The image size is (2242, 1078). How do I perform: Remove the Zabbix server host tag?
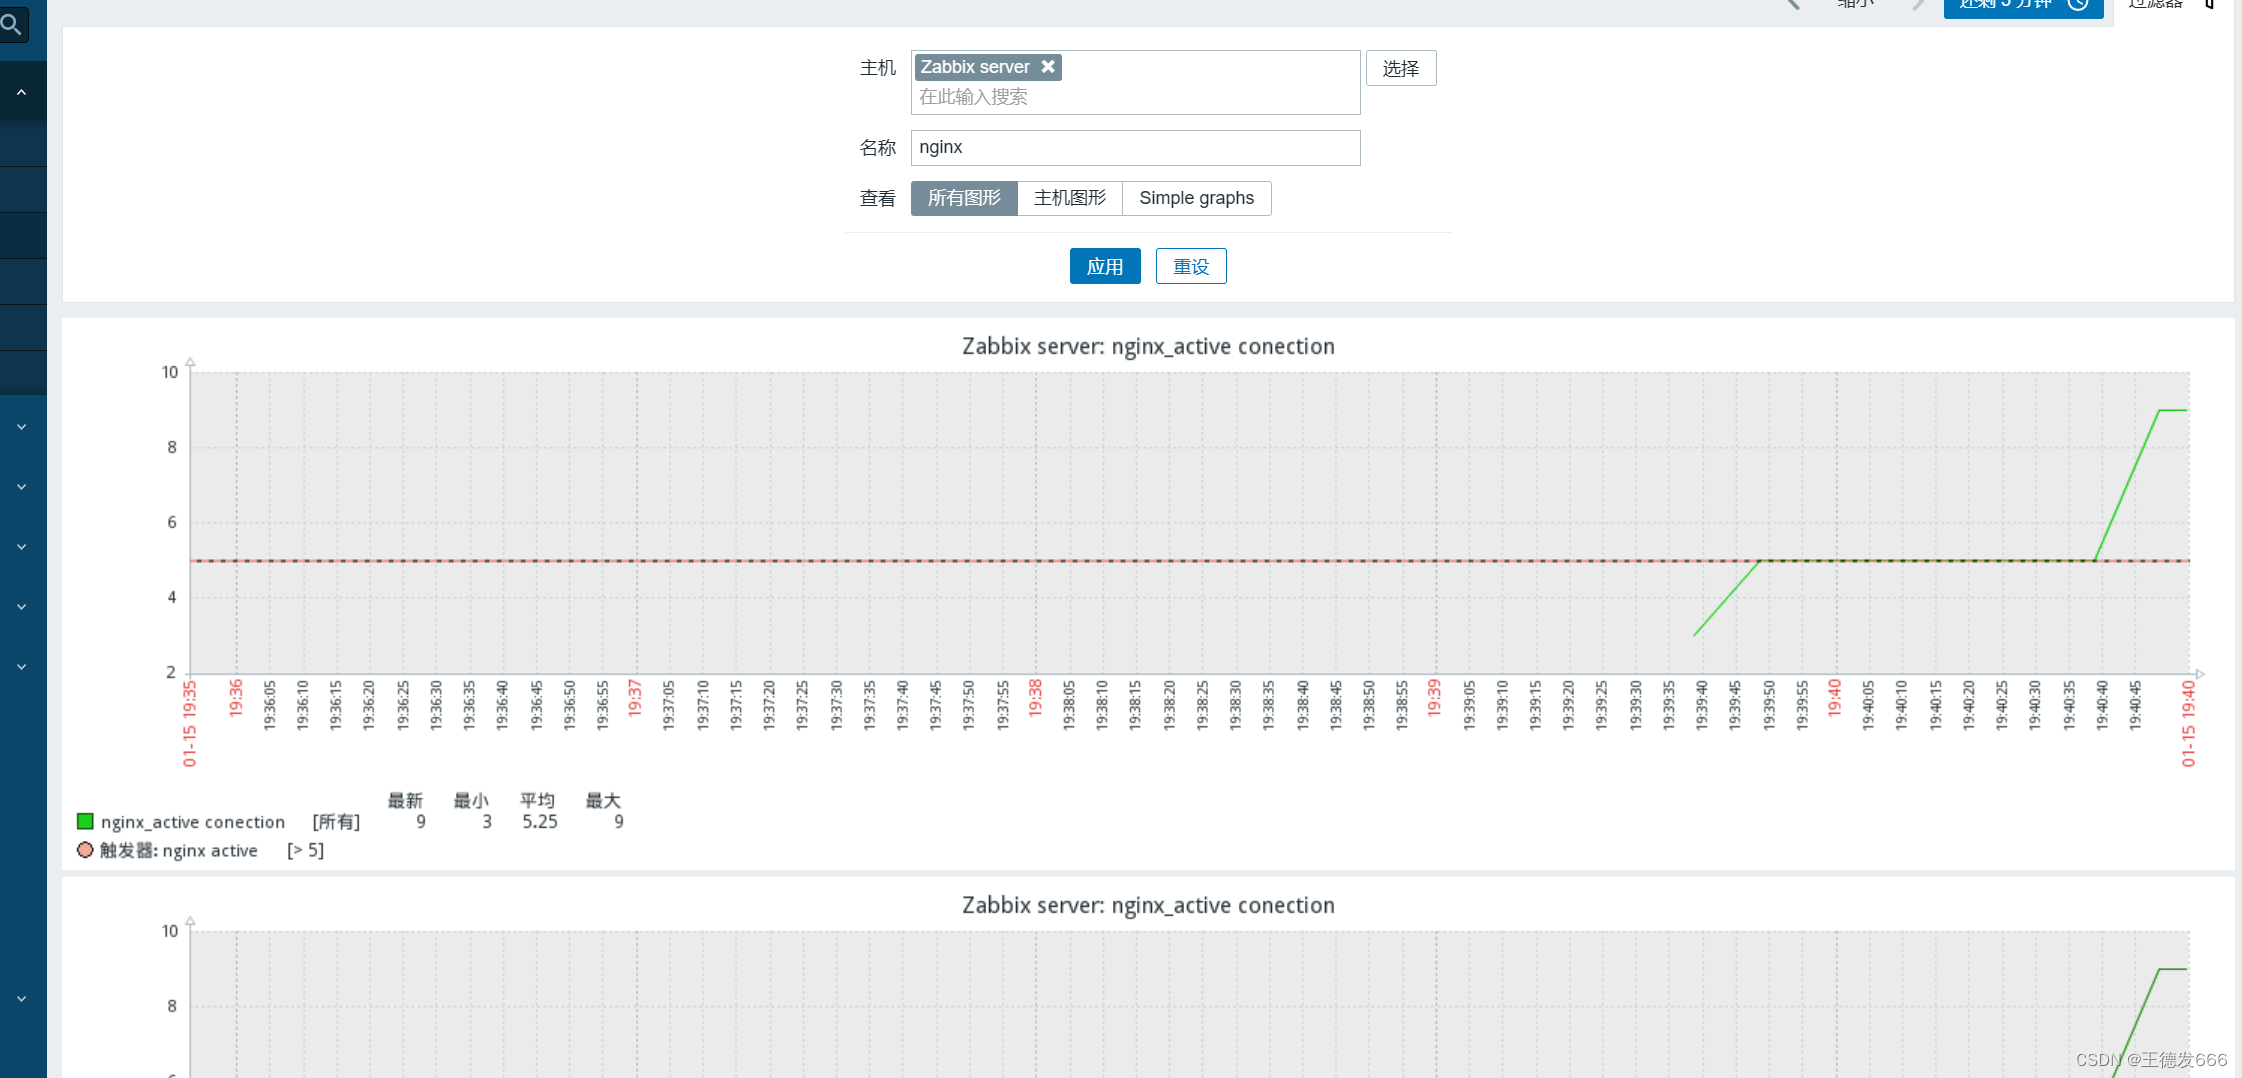1048,67
